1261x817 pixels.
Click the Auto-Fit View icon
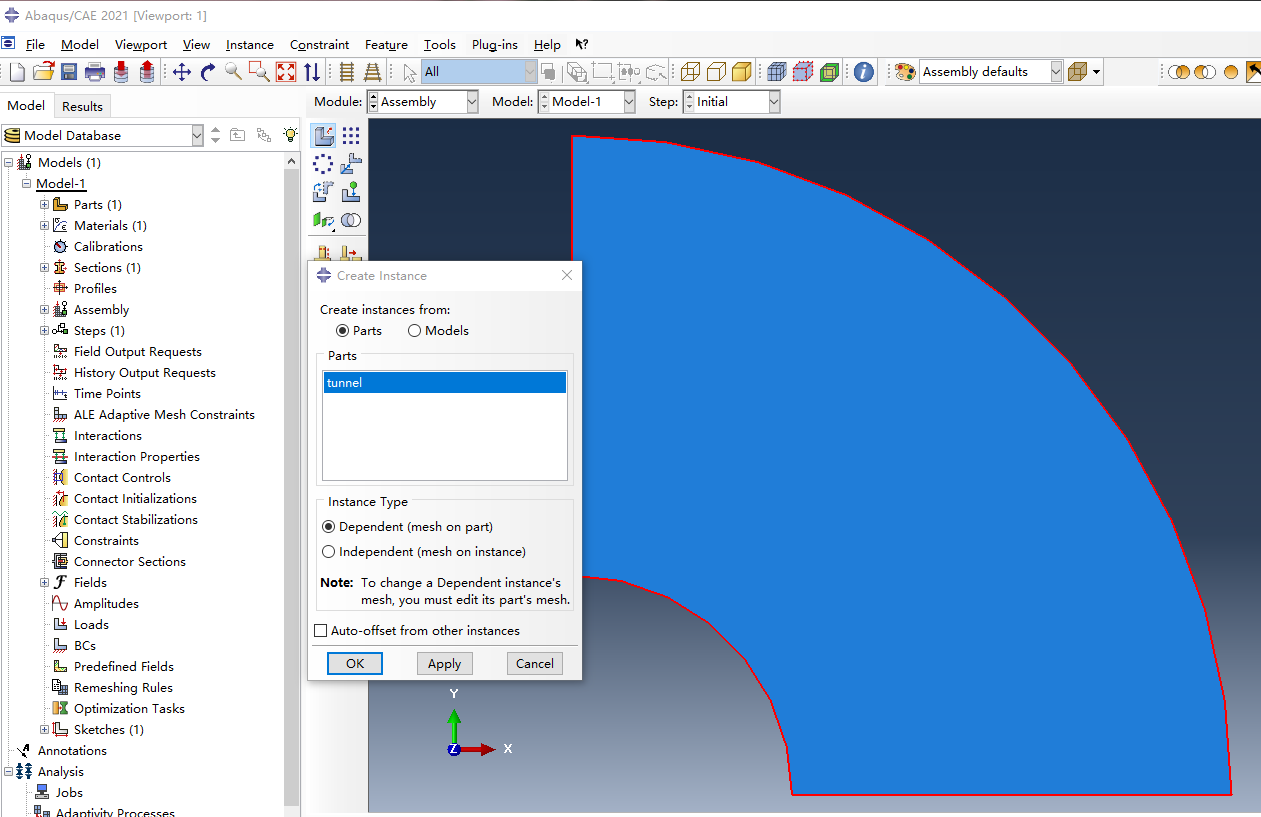pyautogui.click(x=286, y=72)
